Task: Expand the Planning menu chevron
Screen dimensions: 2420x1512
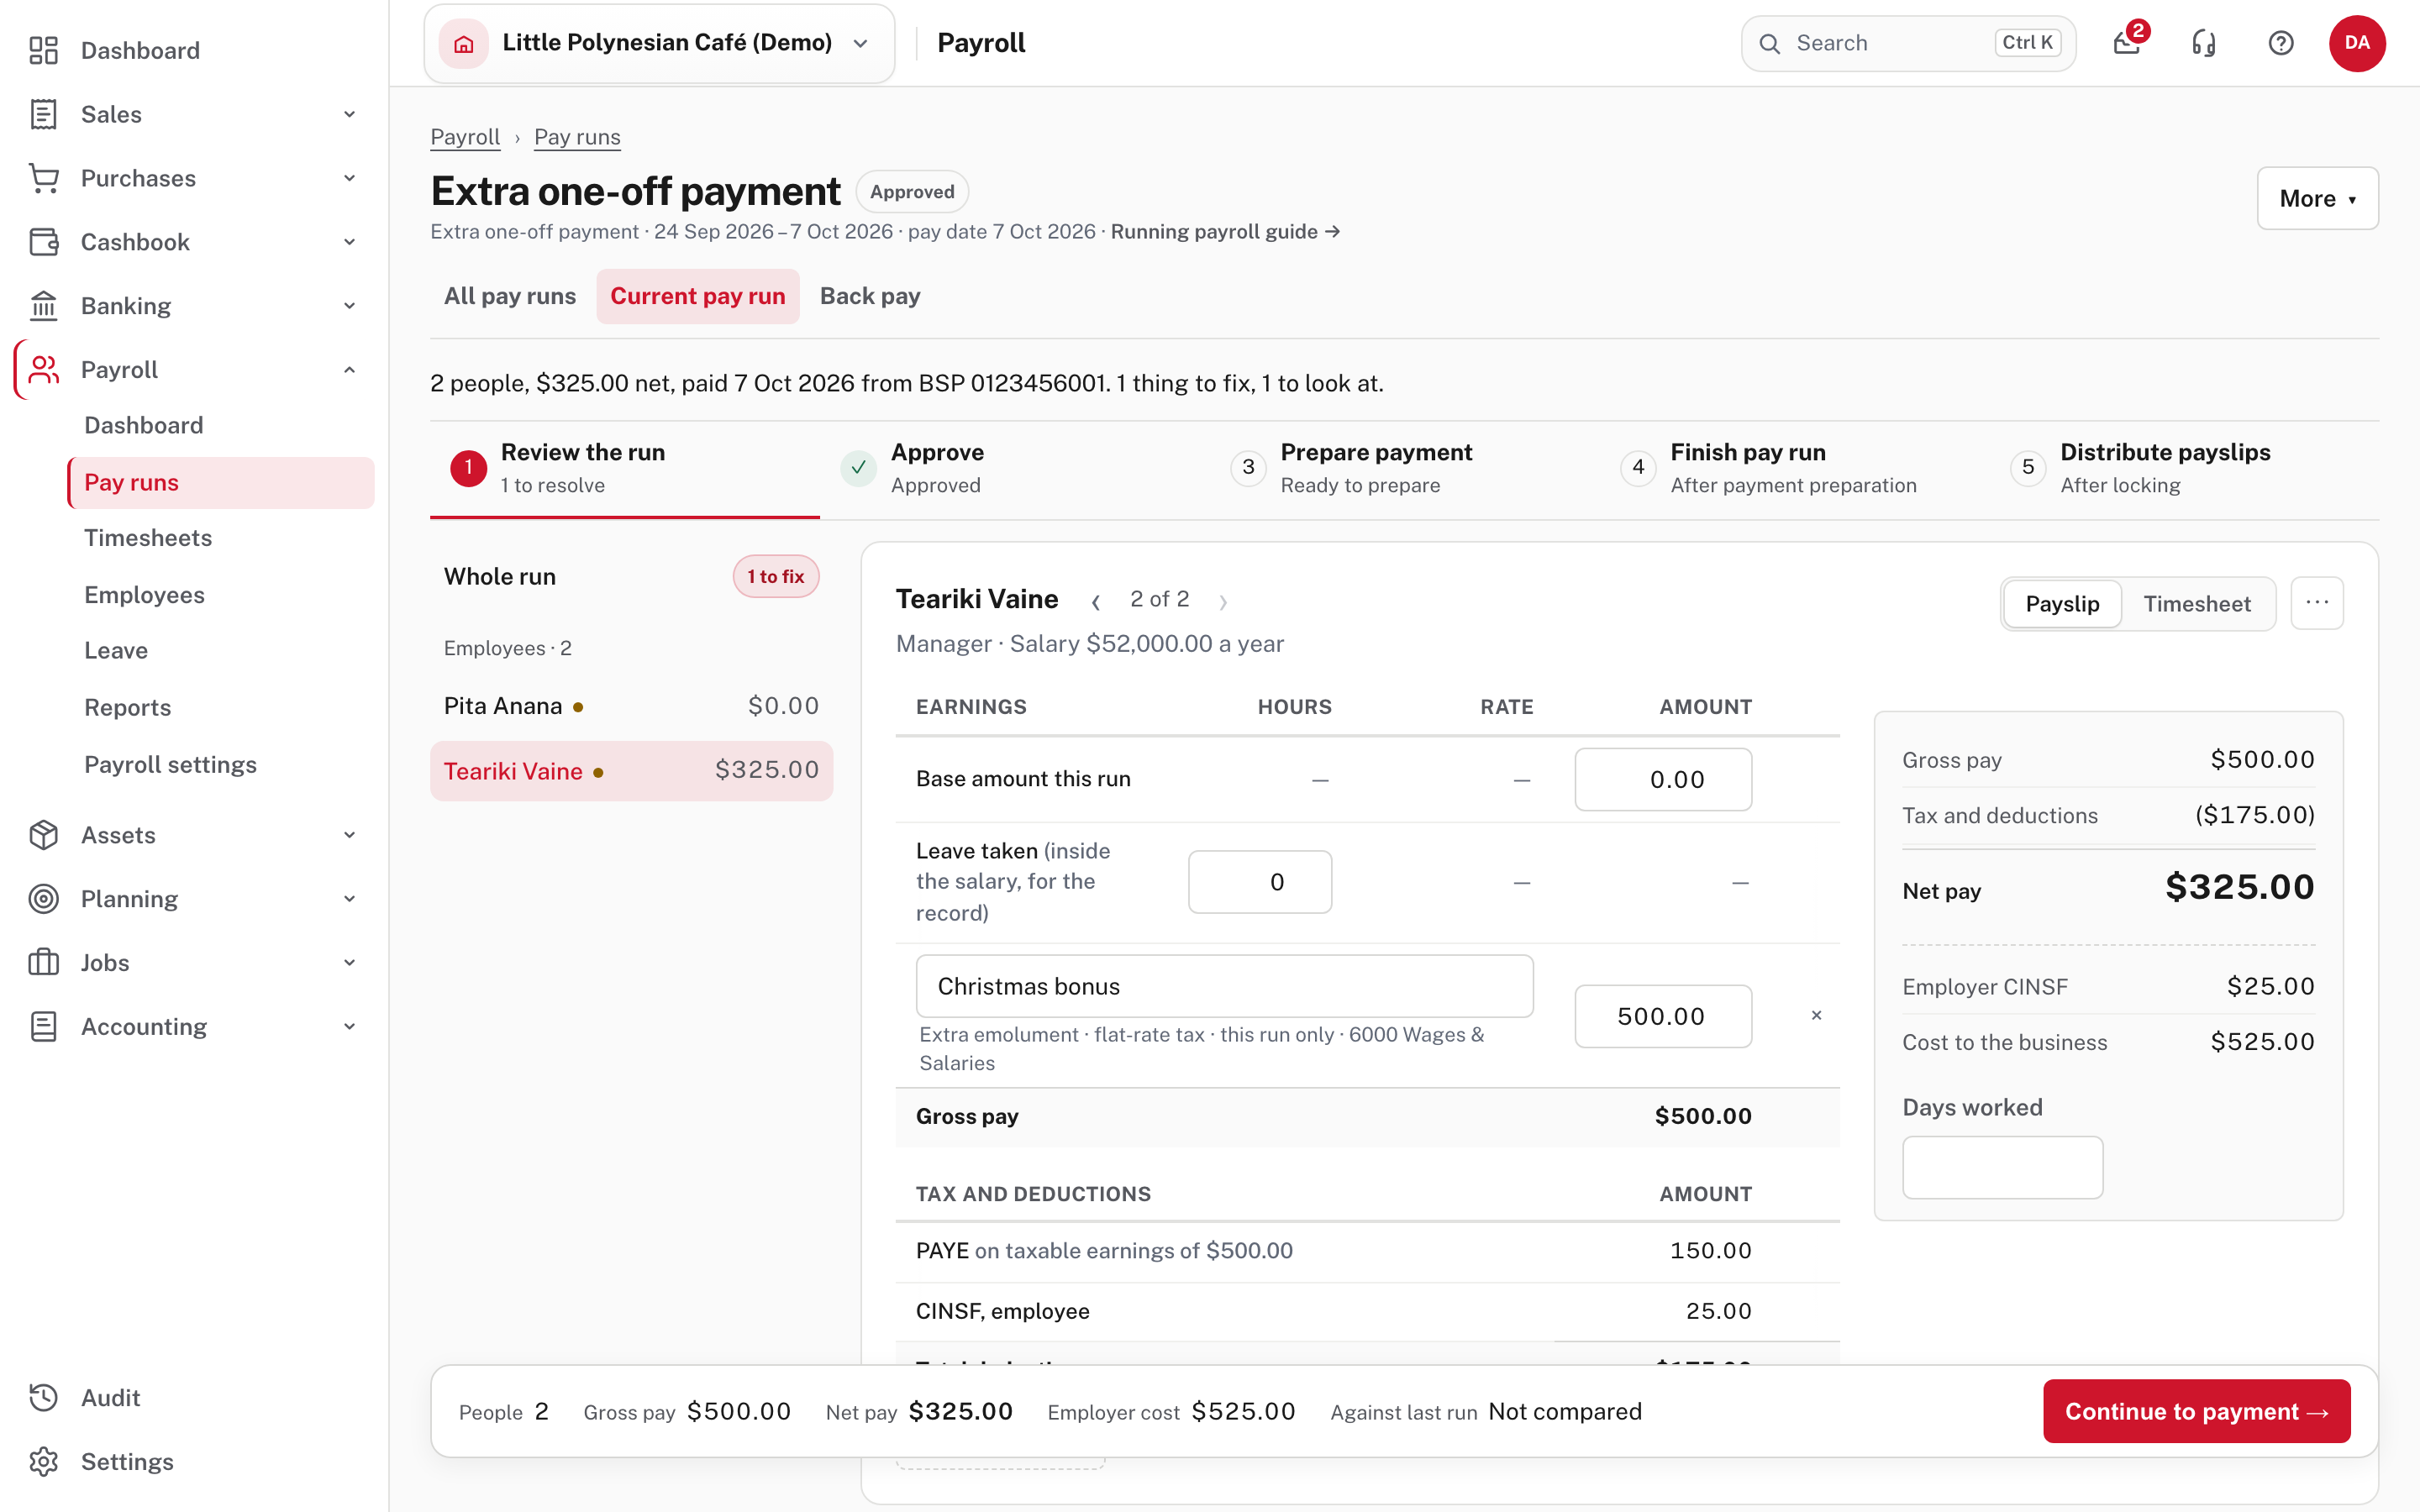Action: (349, 899)
